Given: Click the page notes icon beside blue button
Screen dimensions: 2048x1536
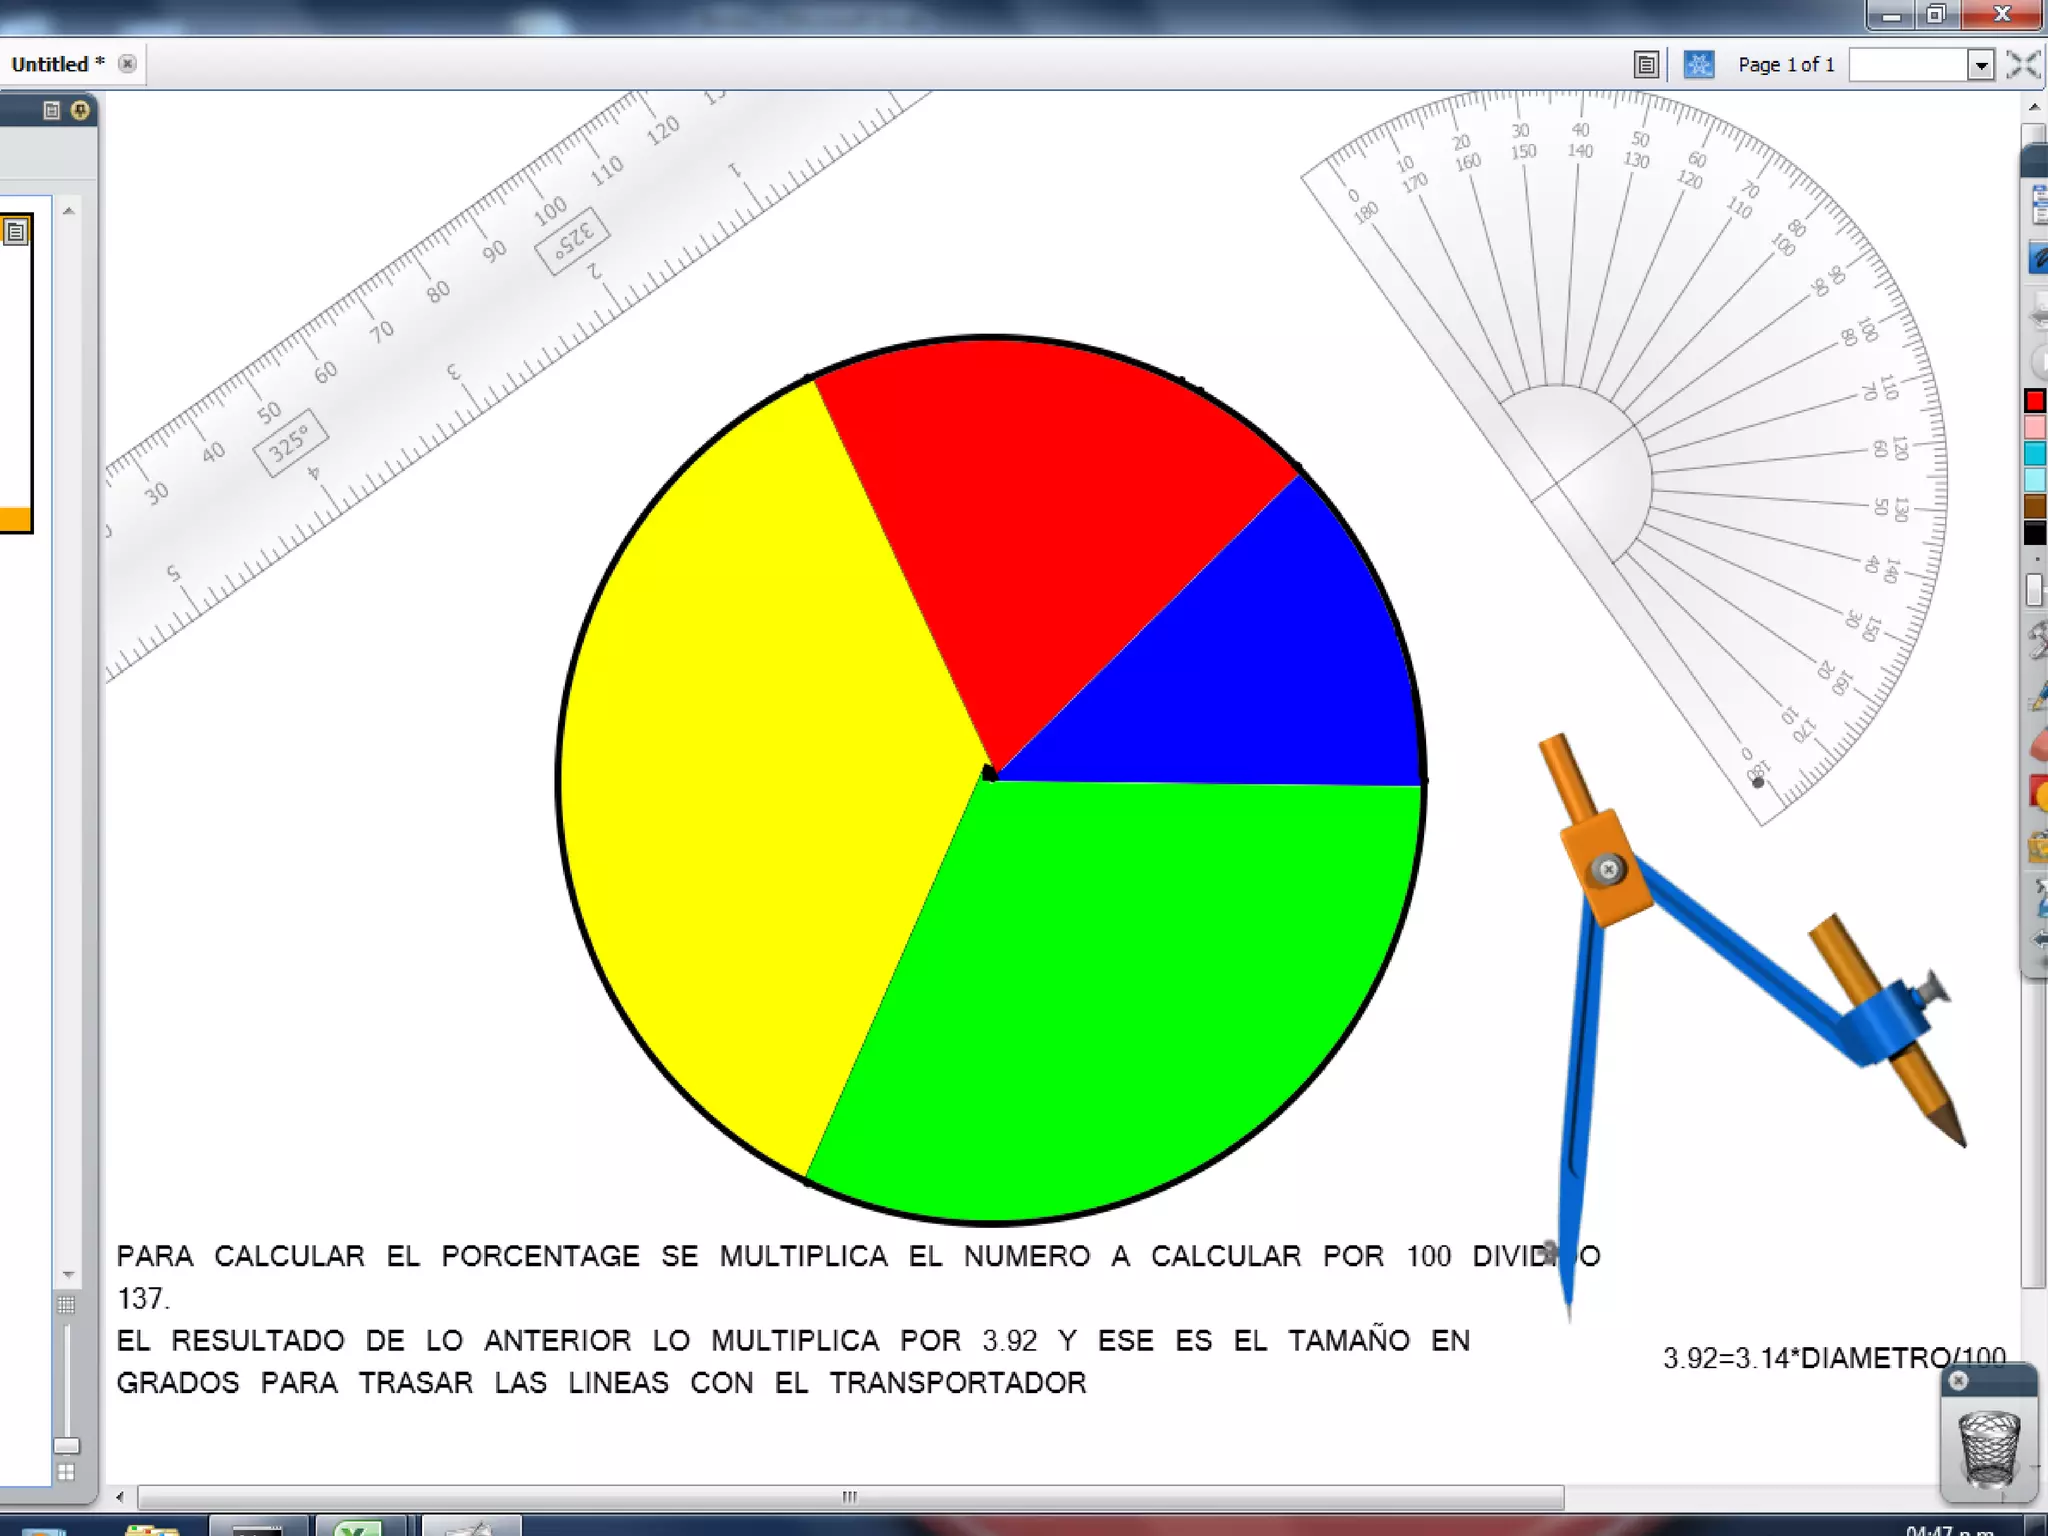Looking at the screenshot, I should (x=1646, y=65).
